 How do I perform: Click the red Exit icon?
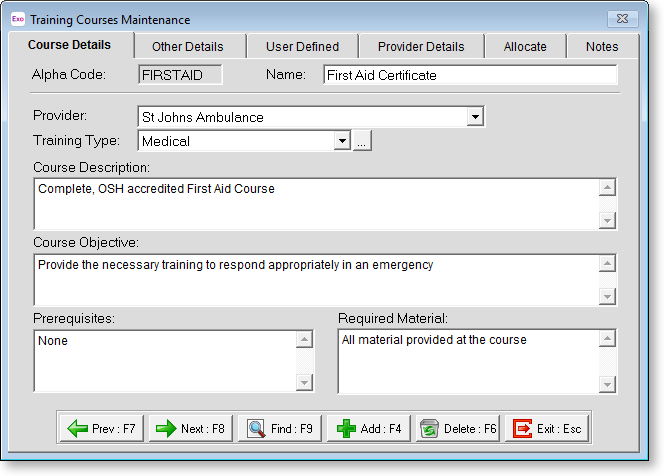(522, 429)
